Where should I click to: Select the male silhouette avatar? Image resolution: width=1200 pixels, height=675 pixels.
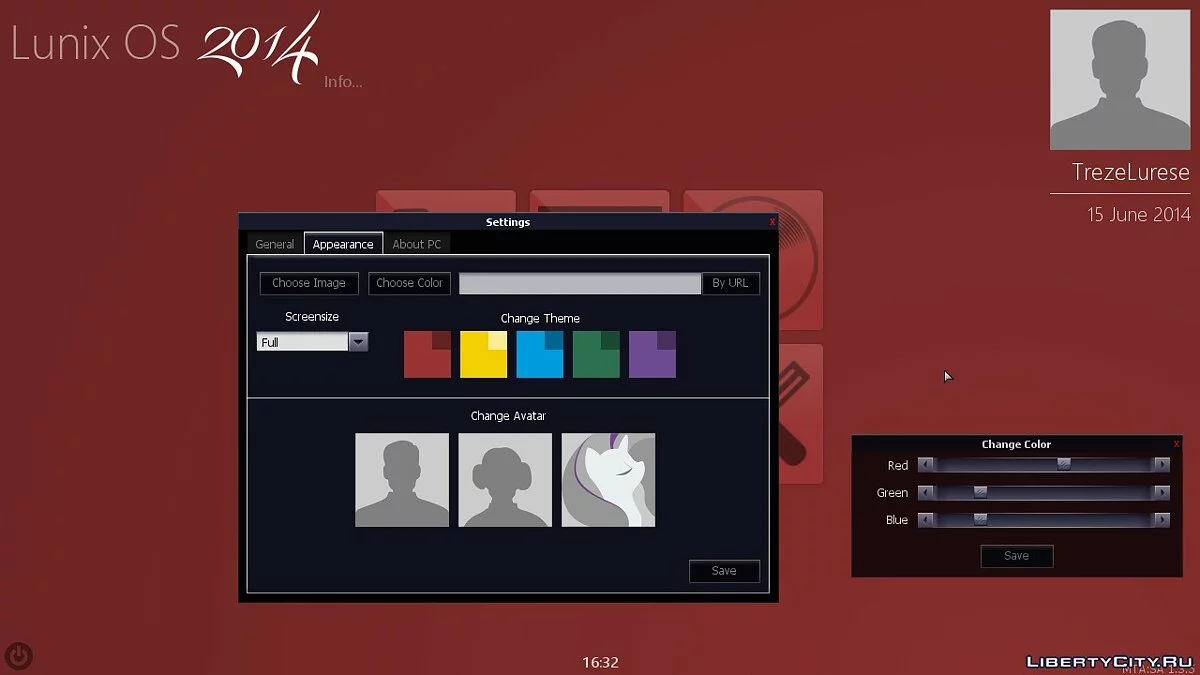(402, 480)
